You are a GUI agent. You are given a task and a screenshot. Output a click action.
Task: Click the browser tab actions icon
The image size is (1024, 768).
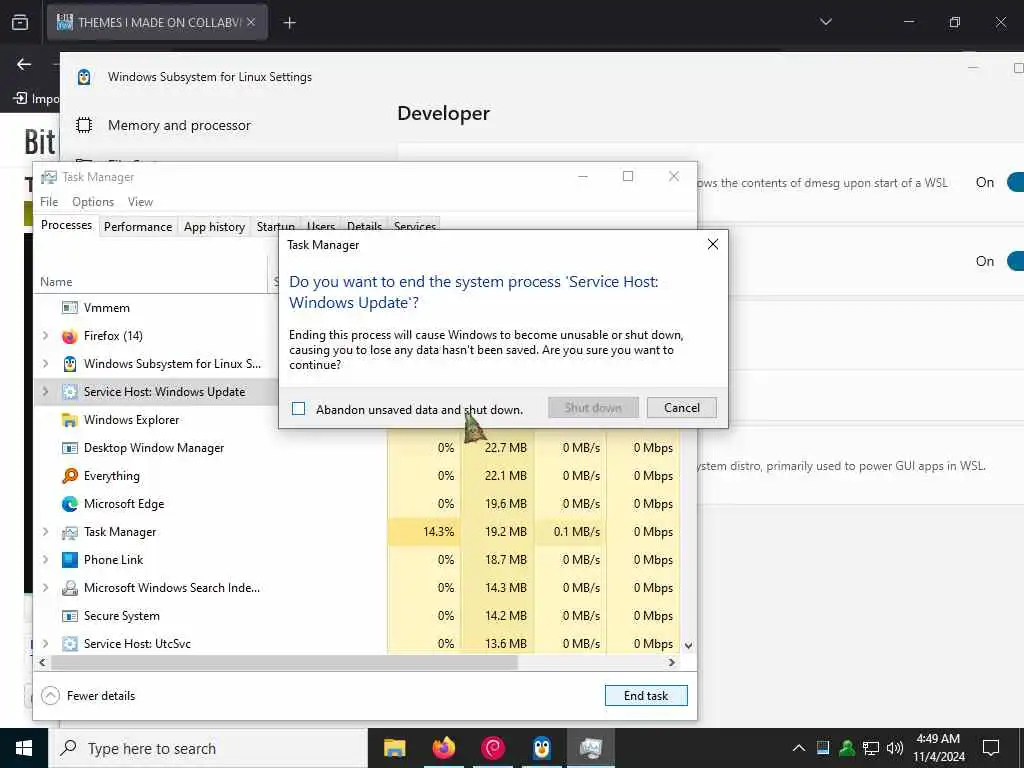pyautogui.click(x=20, y=22)
